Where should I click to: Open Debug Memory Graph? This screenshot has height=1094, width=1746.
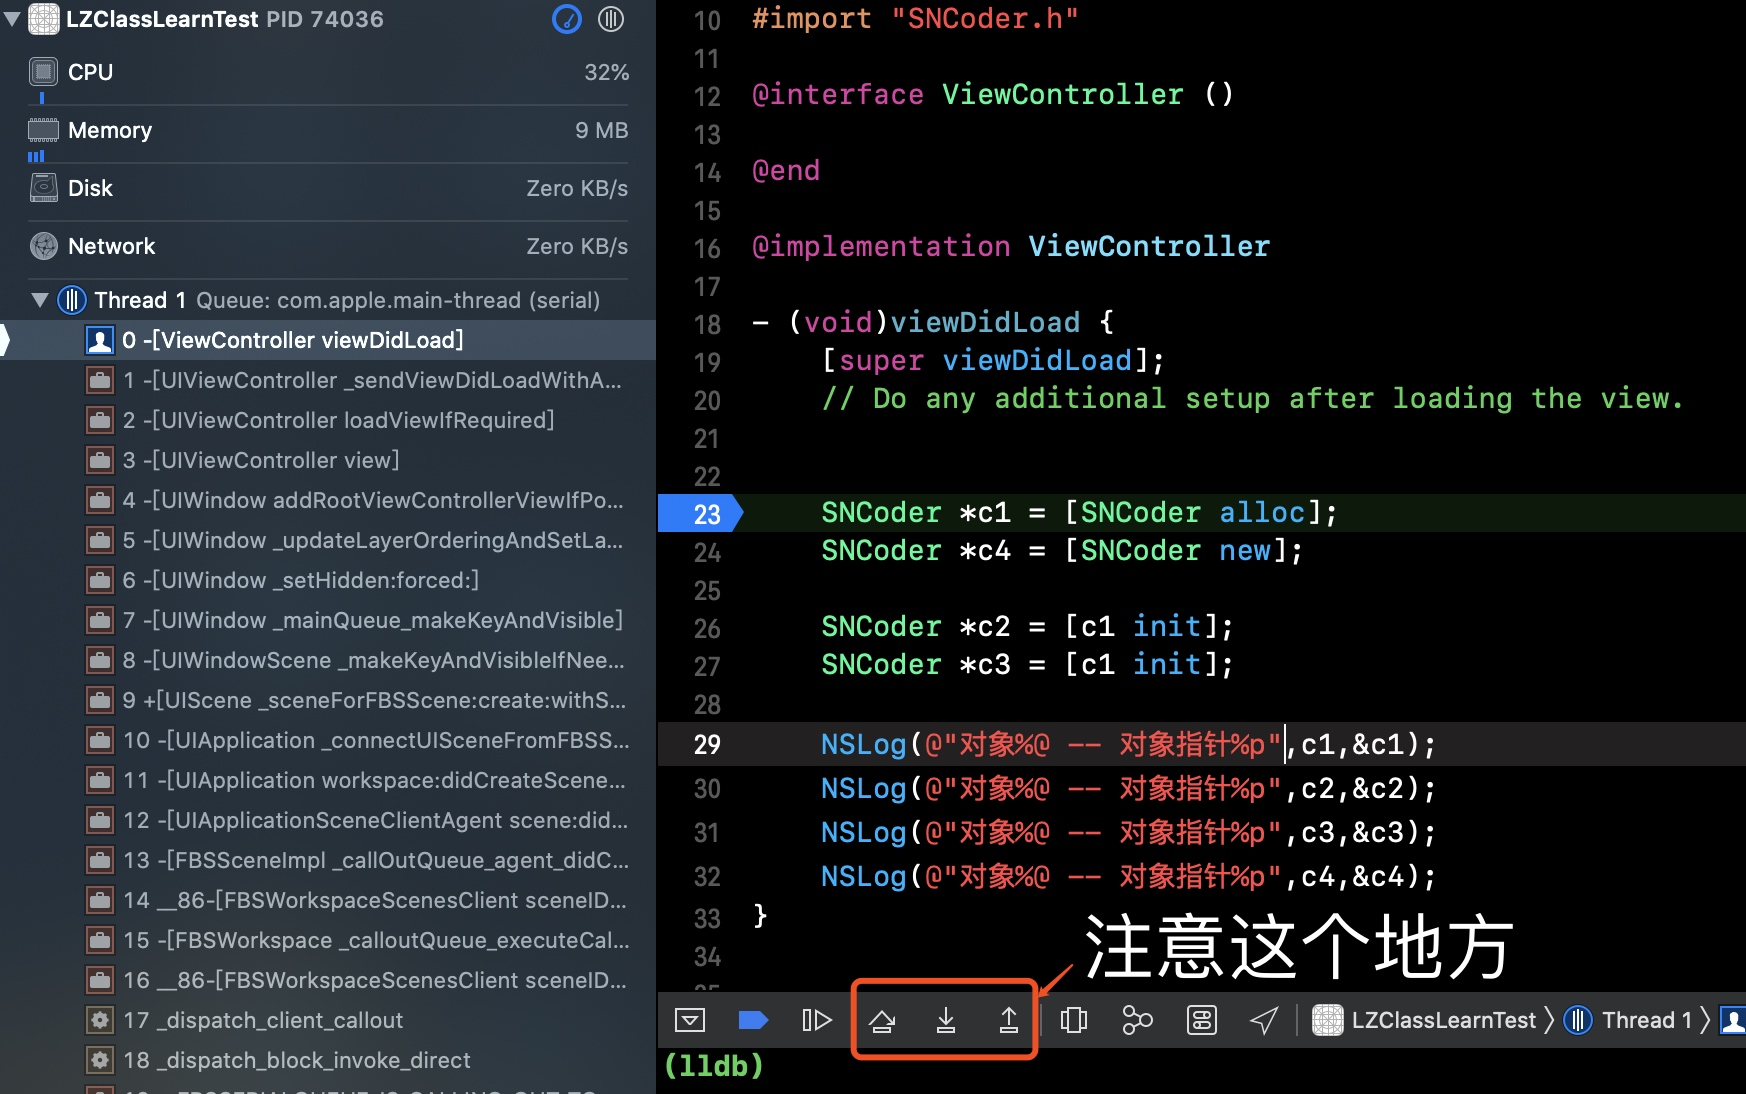click(1137, 1020)
